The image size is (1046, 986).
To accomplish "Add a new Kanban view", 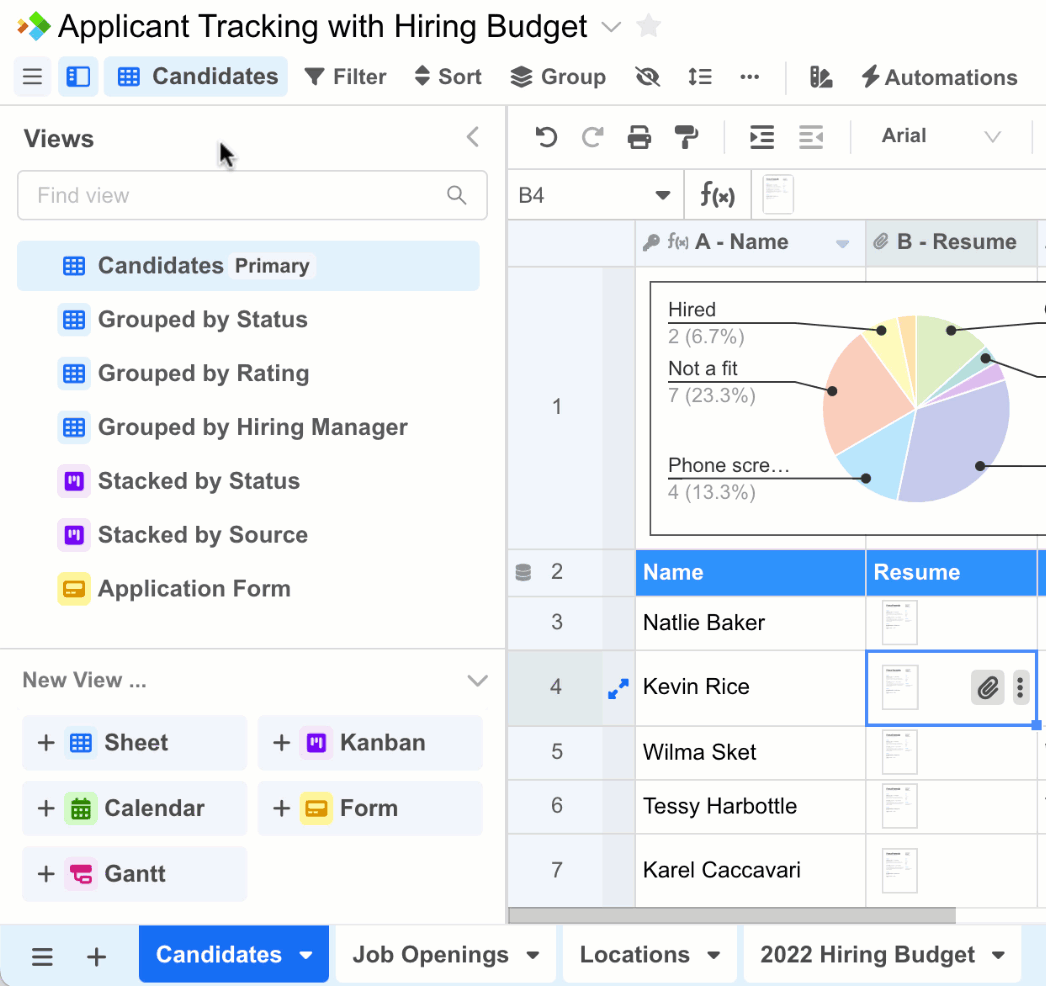I will coord(370,743).
